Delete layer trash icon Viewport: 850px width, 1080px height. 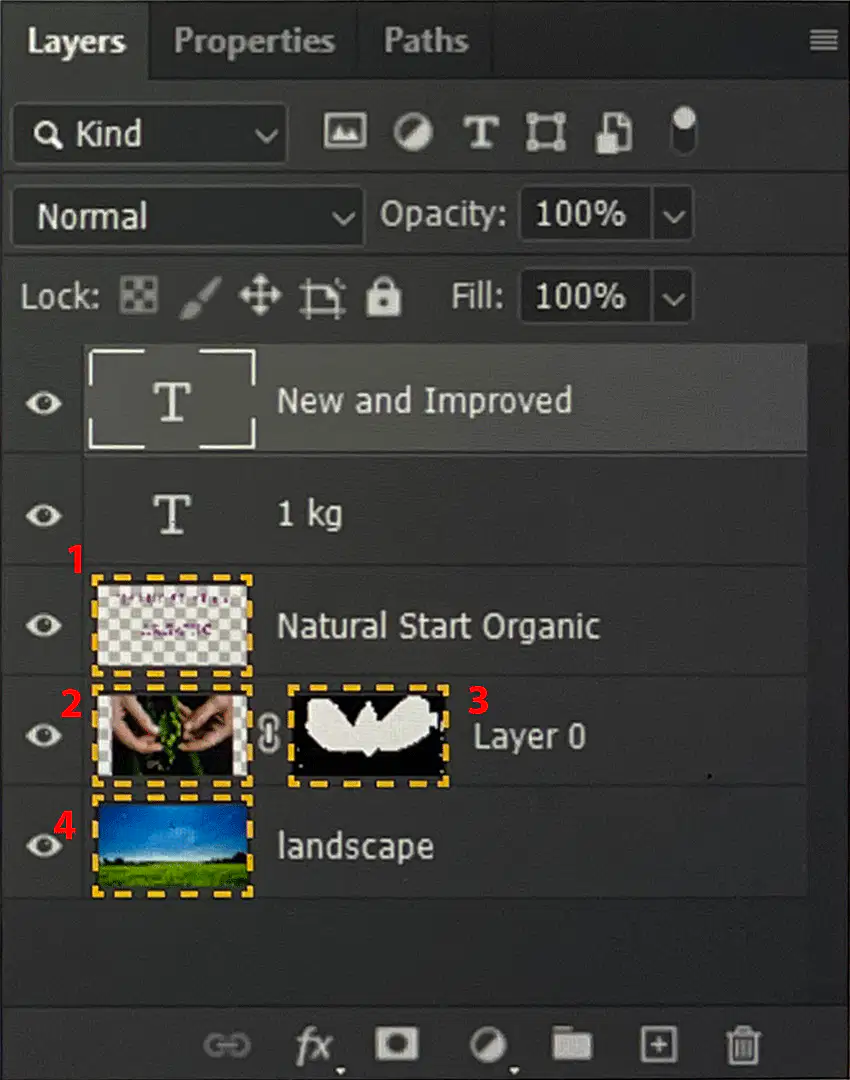coord(743,1045)
